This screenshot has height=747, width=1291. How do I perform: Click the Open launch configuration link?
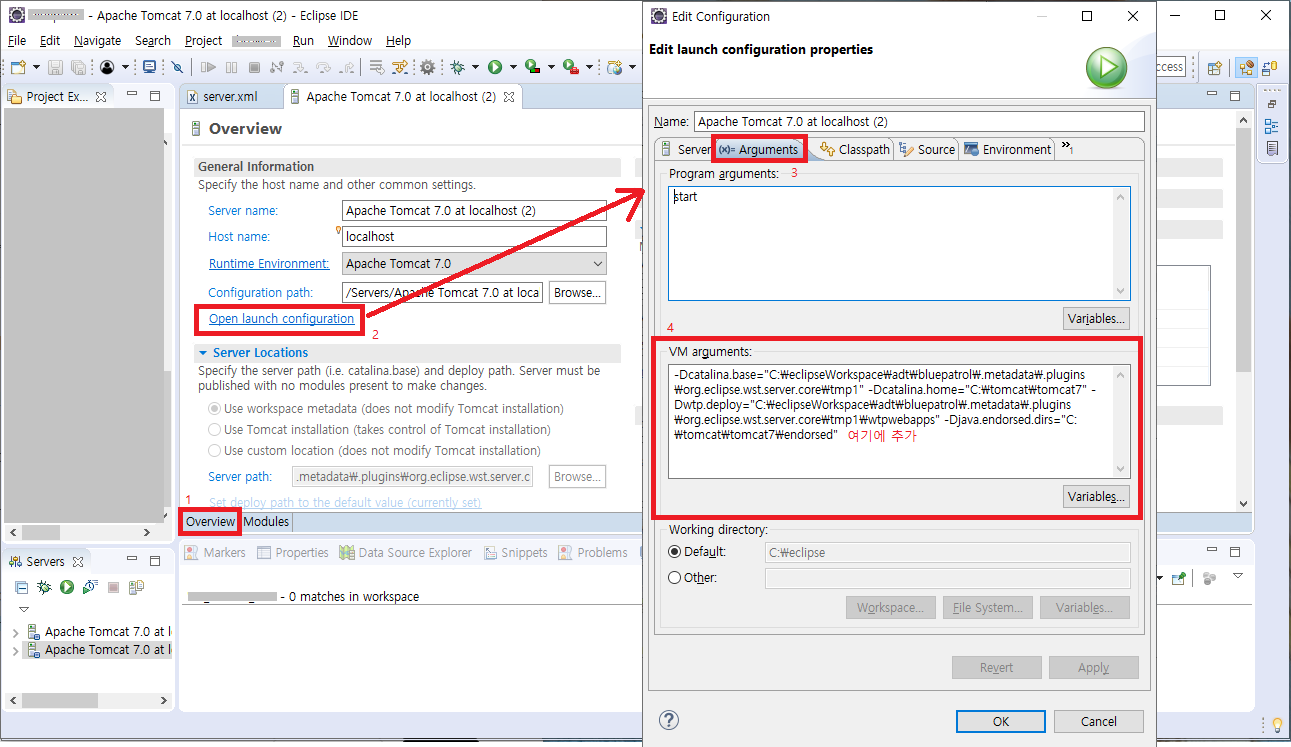(281, 319)
